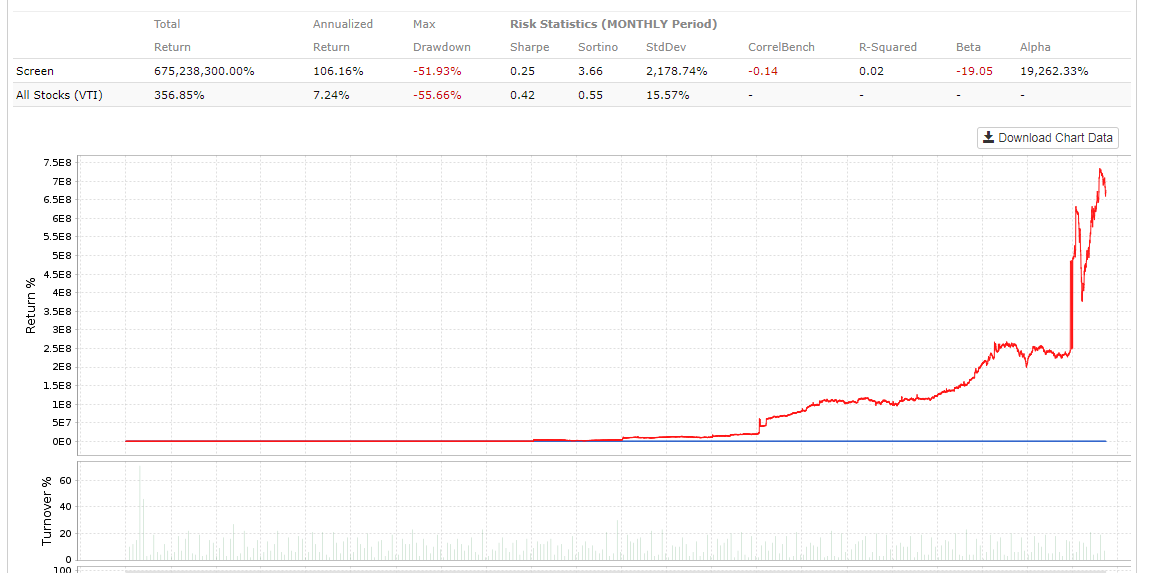Click the Sharpe column header
1153x573 pixels.
click(x=529, y=47)
